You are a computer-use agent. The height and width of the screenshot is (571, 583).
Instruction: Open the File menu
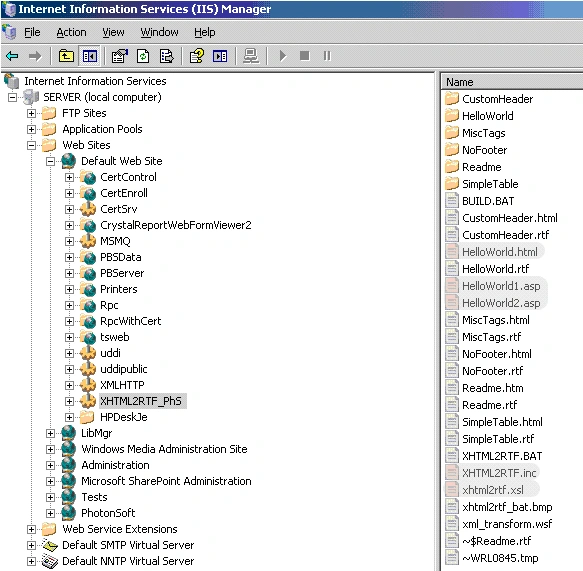click(x=32, y=33)
